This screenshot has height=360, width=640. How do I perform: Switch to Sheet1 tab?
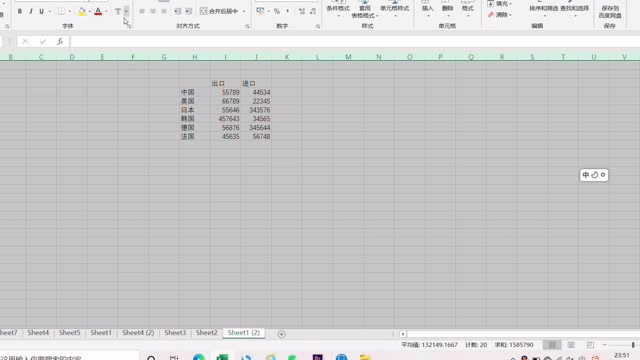[x=101, y=333]
